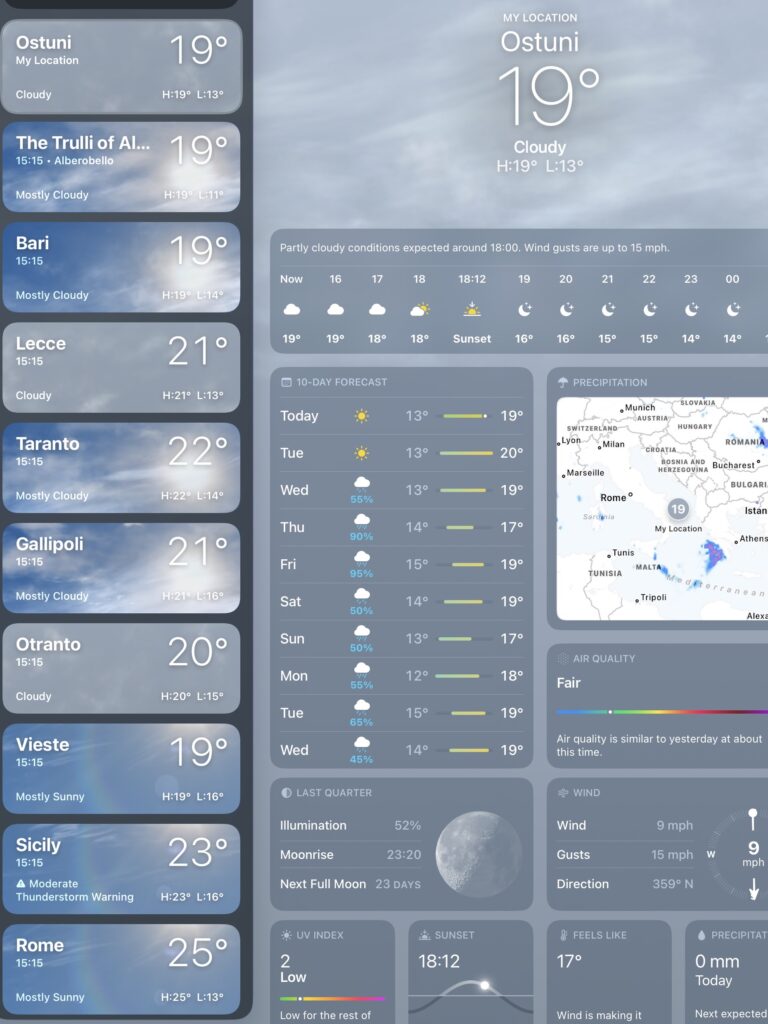Select Lecce in the location list
Viewport: 768px width, 1024px height.
pos(121,368)
